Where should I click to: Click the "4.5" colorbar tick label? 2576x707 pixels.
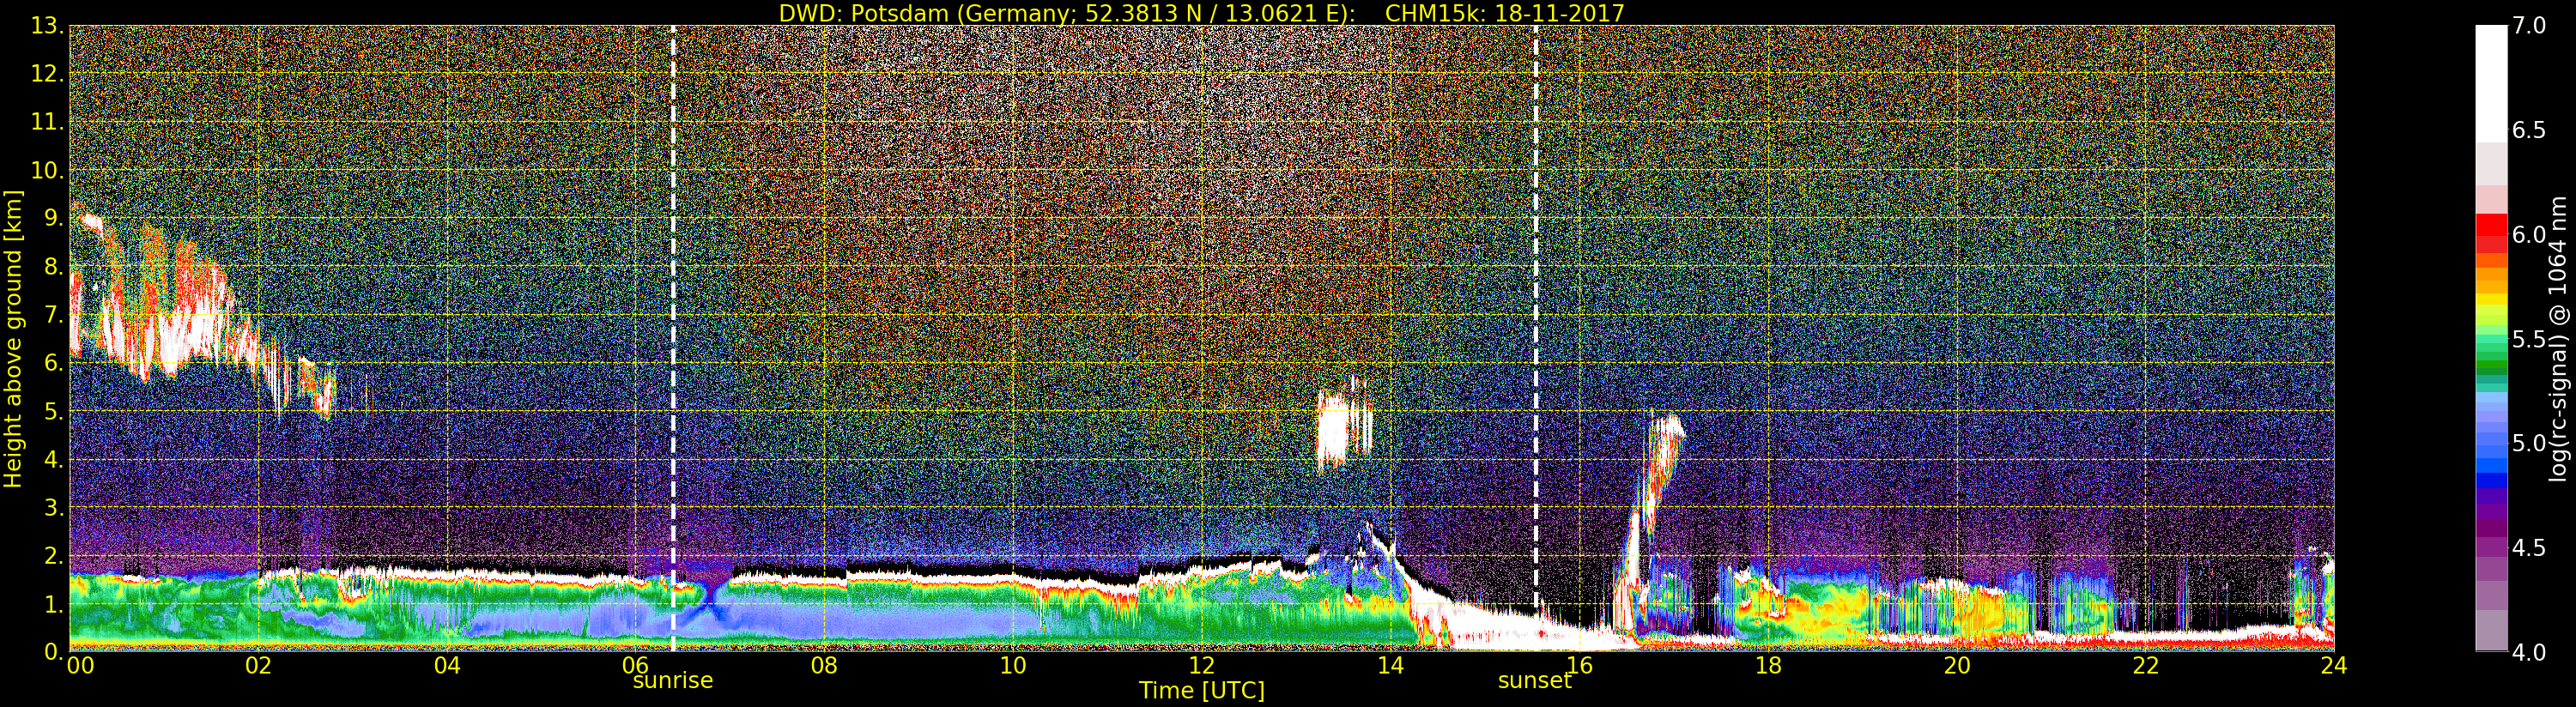click(x=2529, y=548)
